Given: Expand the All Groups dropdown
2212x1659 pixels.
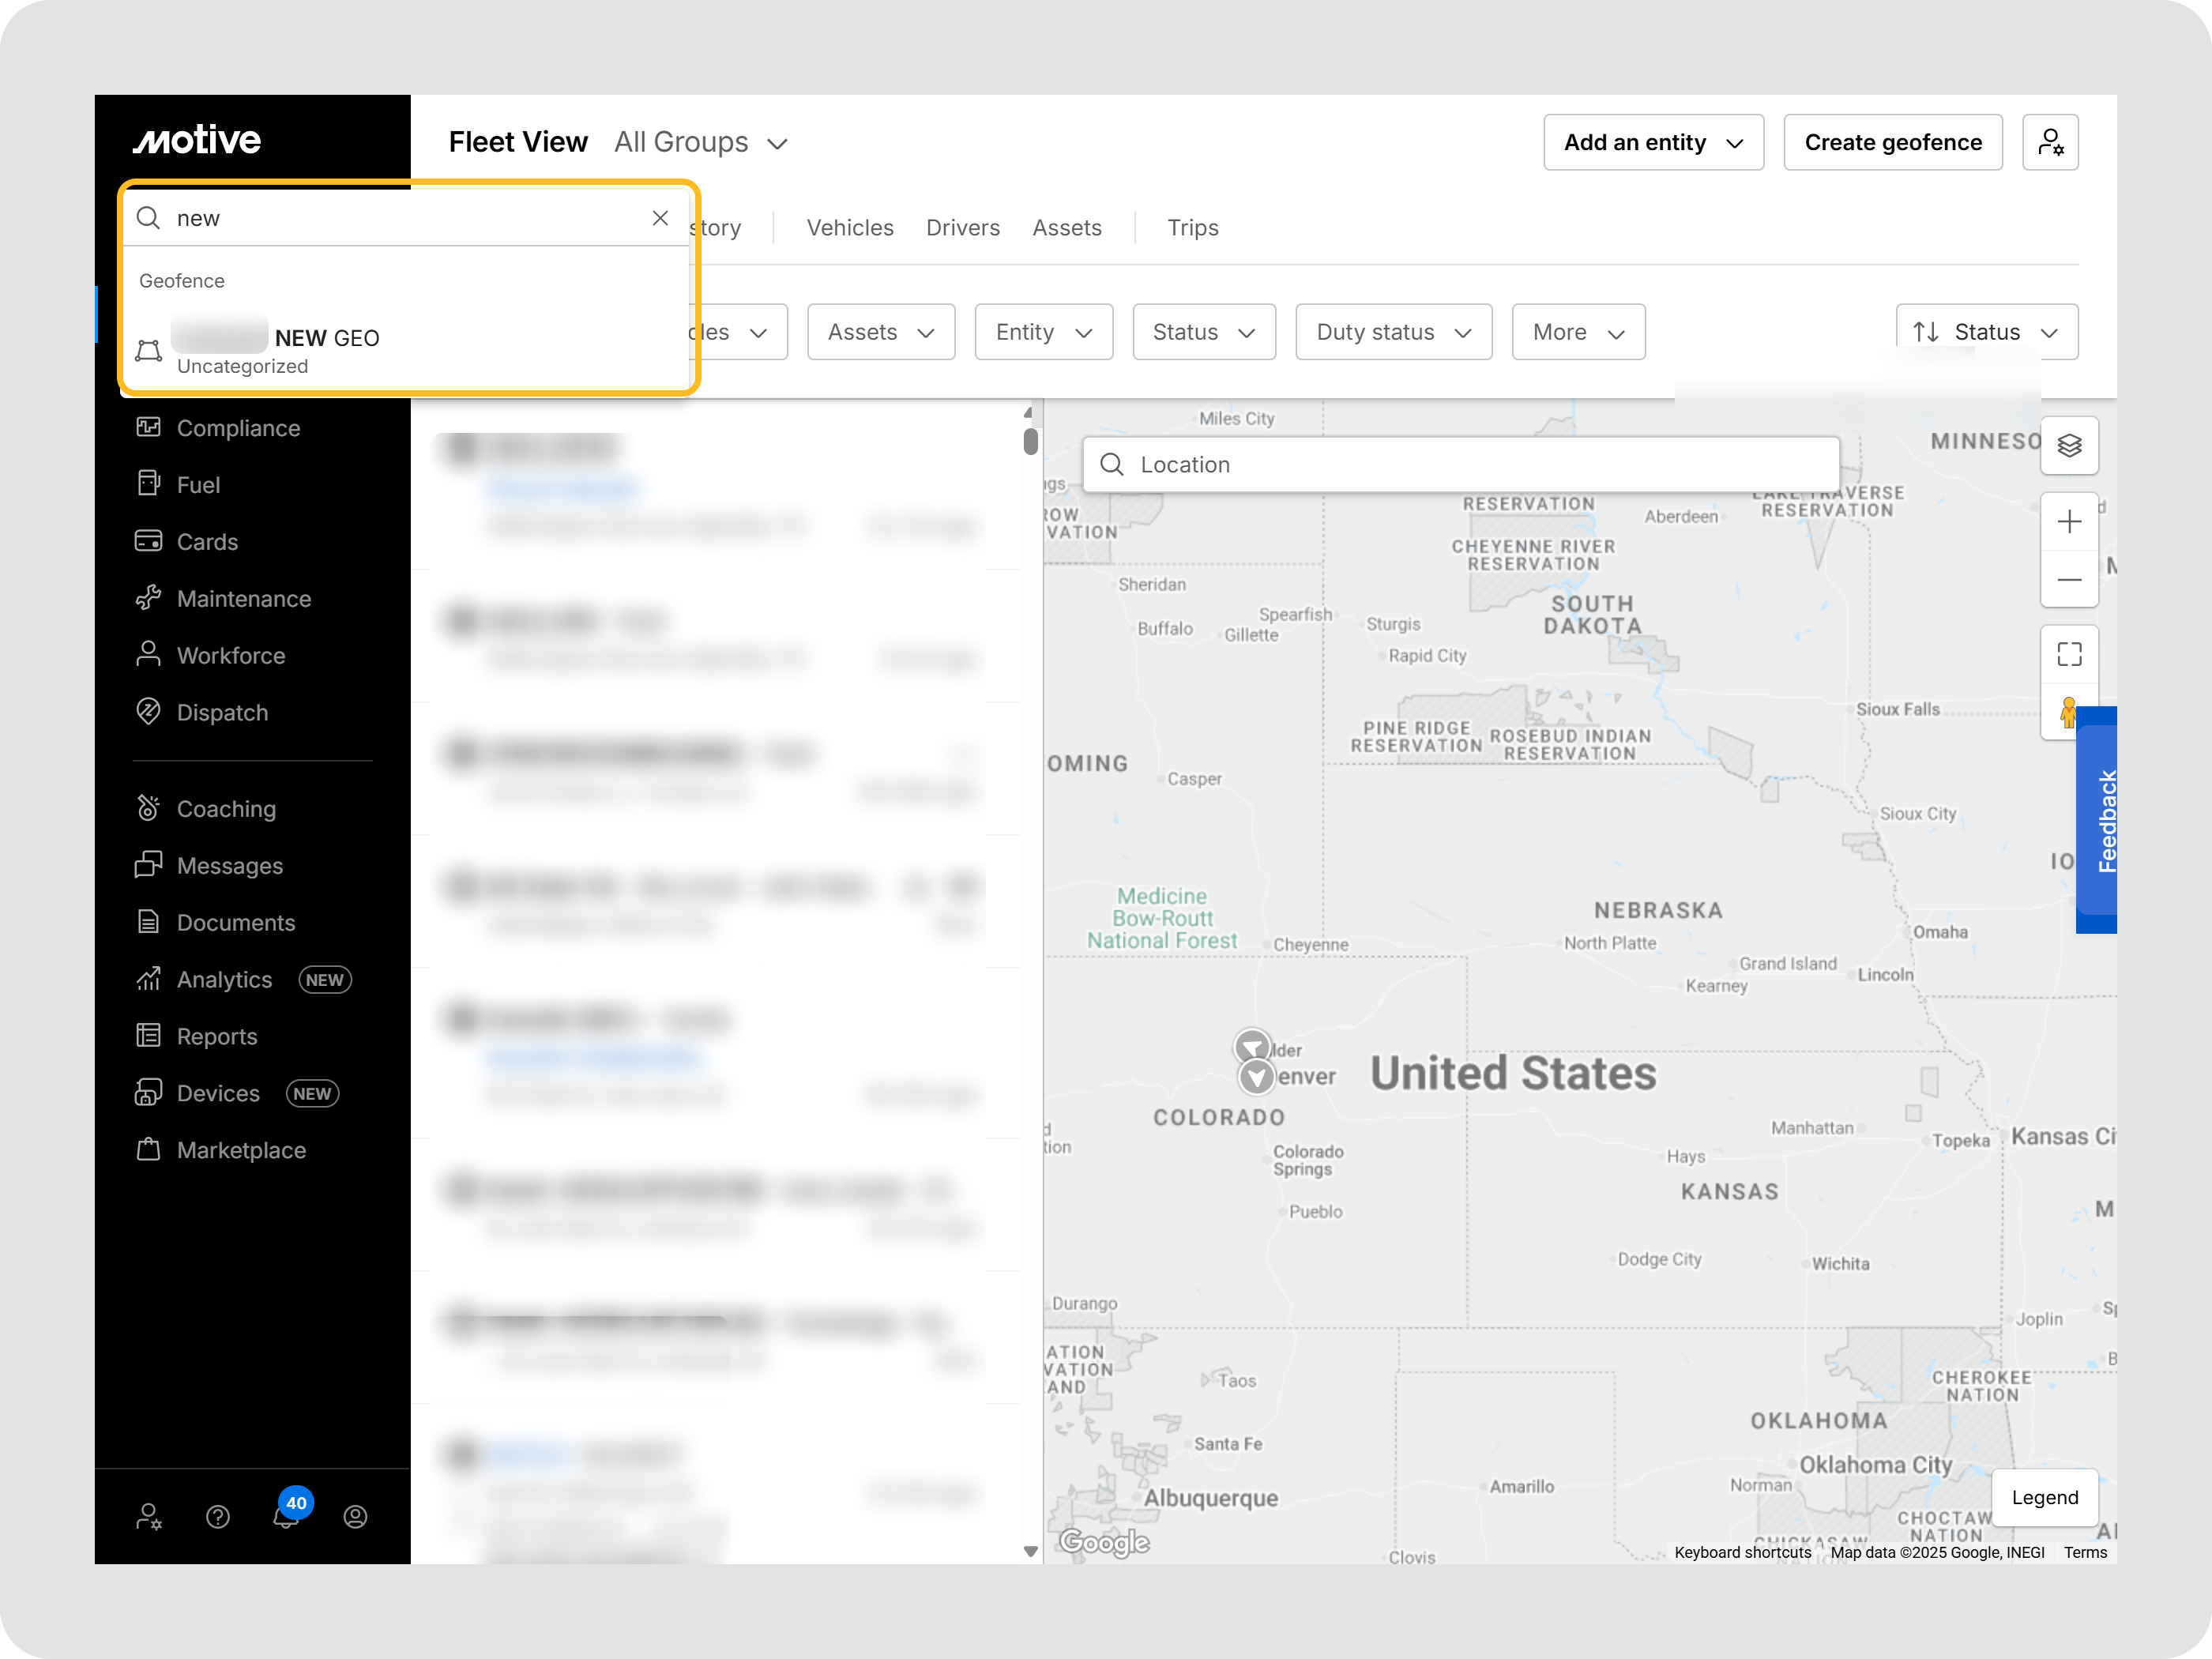Looking at the screenshot, I should pyautogui.click(x=701, y=143).
